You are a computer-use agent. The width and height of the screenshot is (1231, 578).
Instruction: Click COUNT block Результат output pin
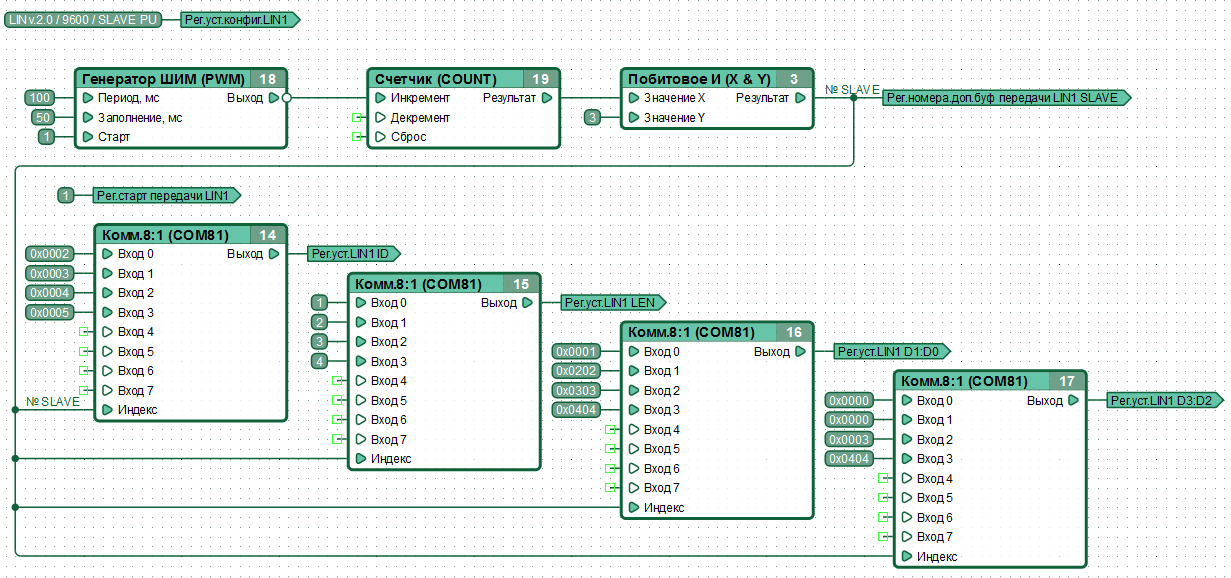tap(547, 98)
